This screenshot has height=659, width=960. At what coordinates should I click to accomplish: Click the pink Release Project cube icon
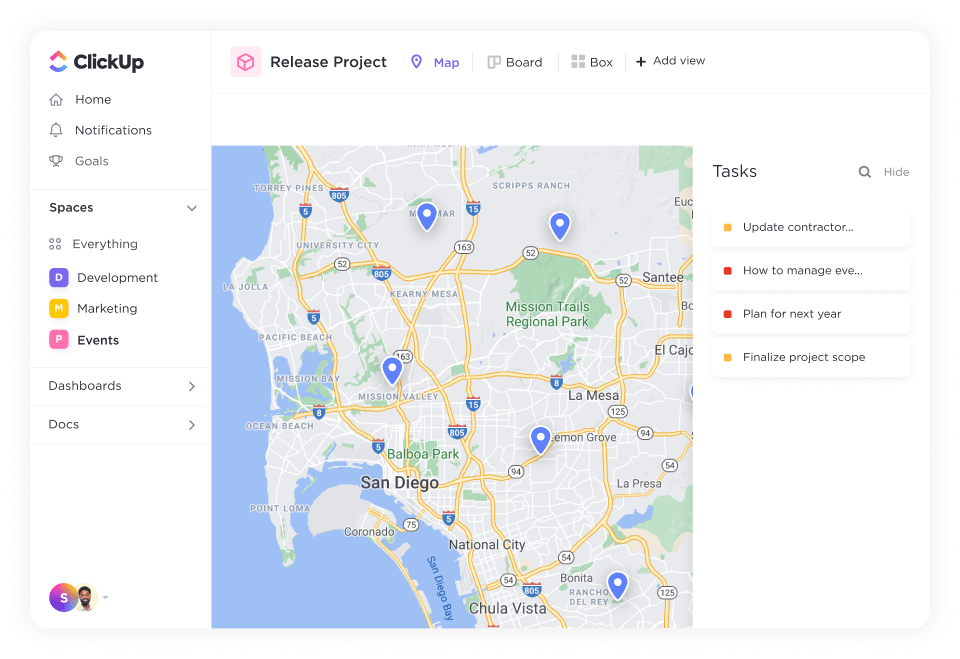(x=245, y=62)
